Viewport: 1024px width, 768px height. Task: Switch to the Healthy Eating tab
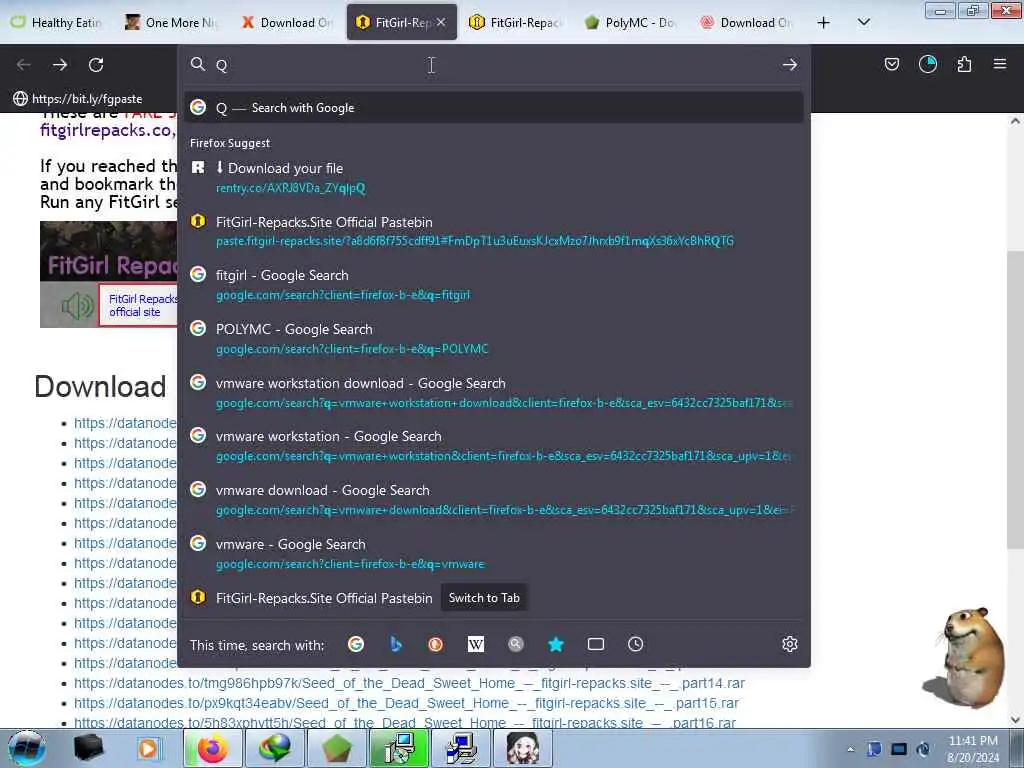coord(57,22)
